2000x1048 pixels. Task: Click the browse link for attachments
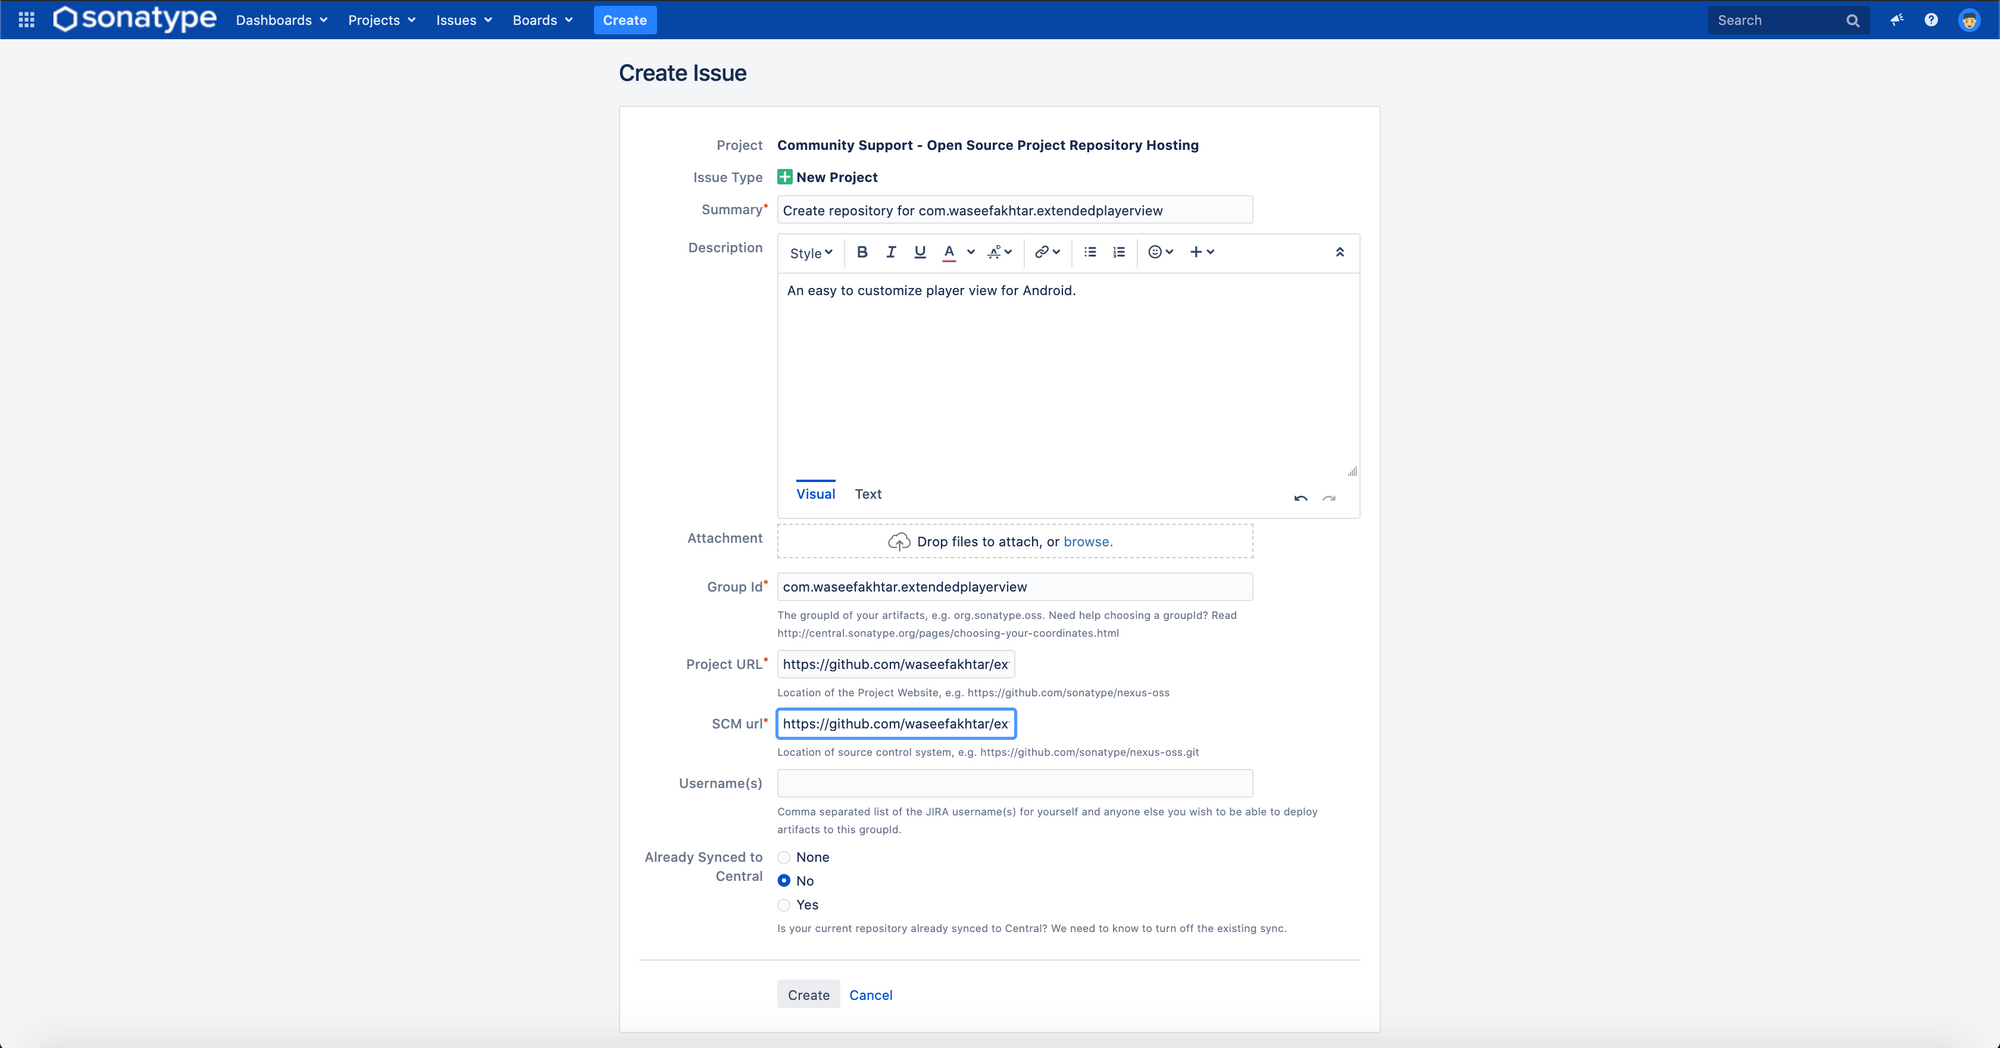tap(1087, 541)
